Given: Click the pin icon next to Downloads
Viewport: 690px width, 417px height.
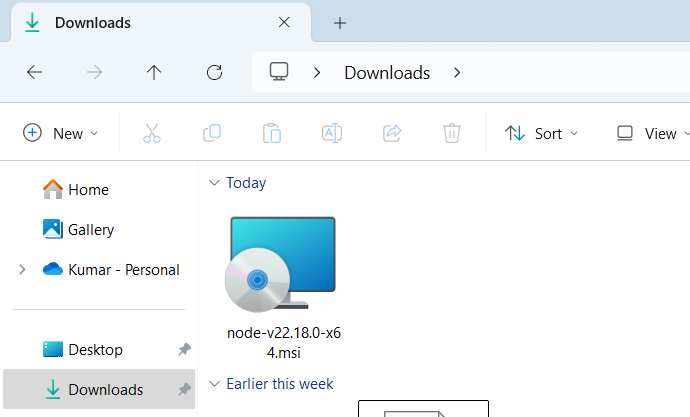Looking at the screenshot, I should [x=184, y=389].
